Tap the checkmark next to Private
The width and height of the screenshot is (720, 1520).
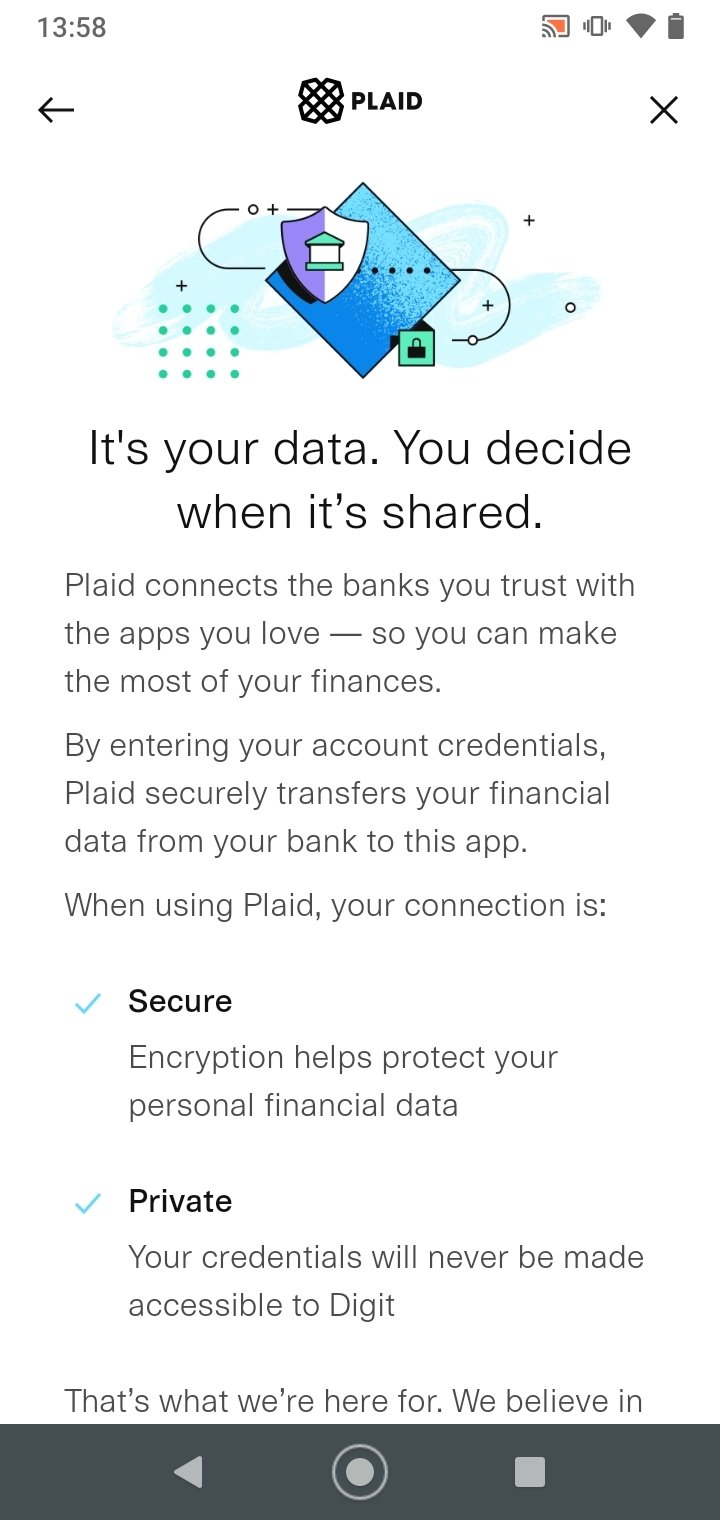point(88,1203)
